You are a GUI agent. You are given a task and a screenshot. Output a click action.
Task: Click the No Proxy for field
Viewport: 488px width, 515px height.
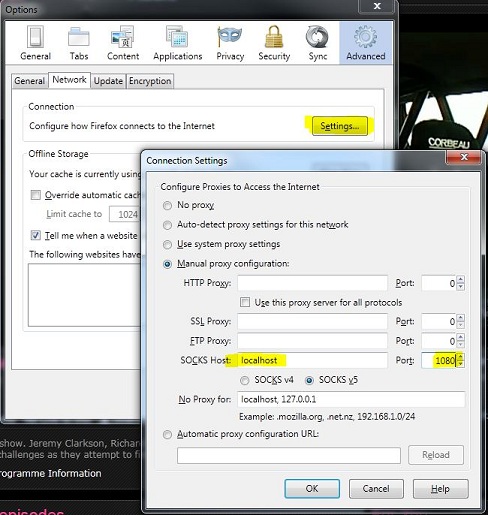click(x=351, y=399)
